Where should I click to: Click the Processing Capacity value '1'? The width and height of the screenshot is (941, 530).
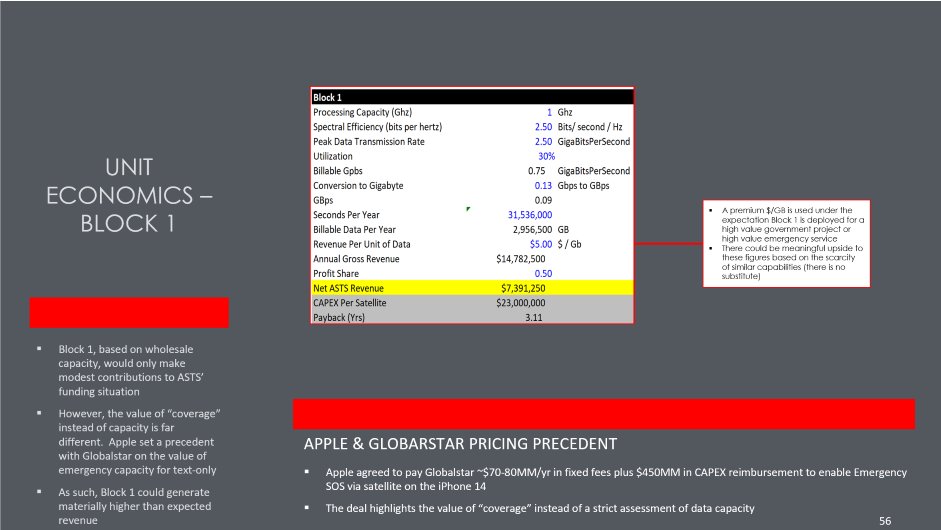tap(549, 112)
